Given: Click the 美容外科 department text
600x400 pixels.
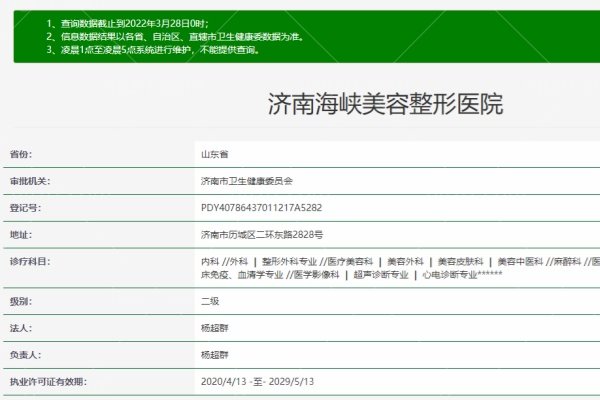Looking at the screenshot, I should click(405, 261).
